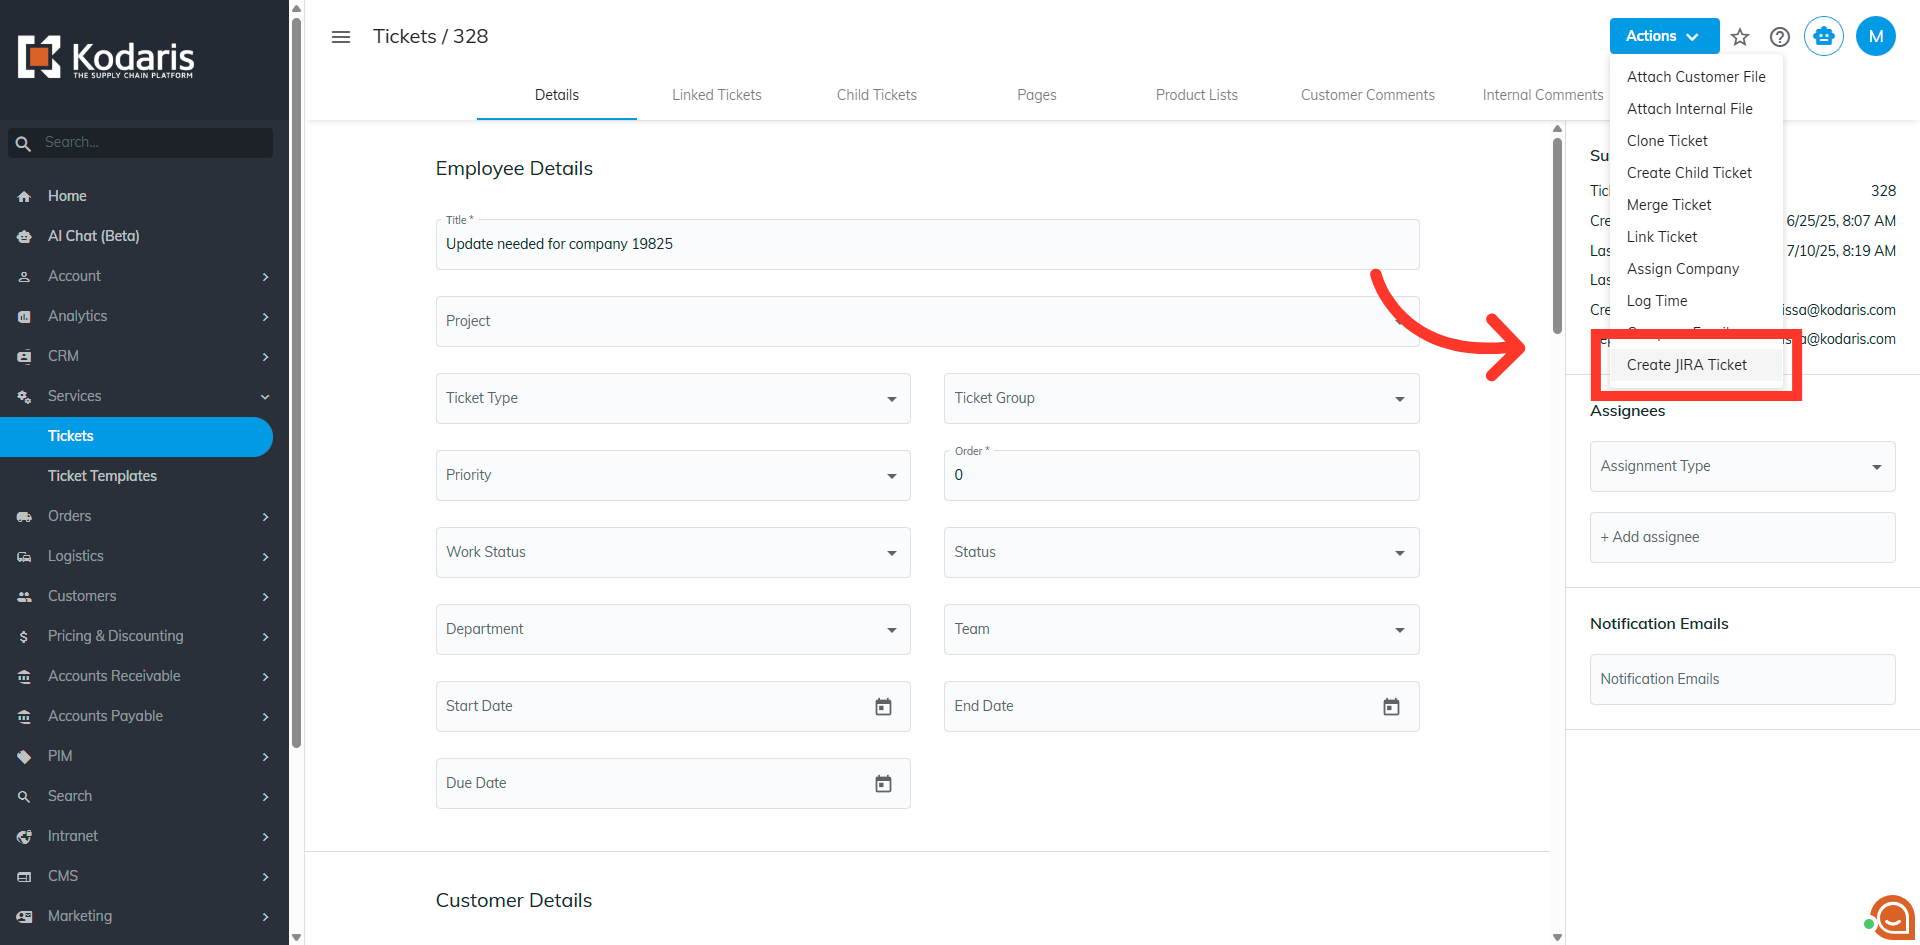Select Merge Ticket from Actions menu
Viewport: 1920px width, 945px height.
click(1696, 205)
